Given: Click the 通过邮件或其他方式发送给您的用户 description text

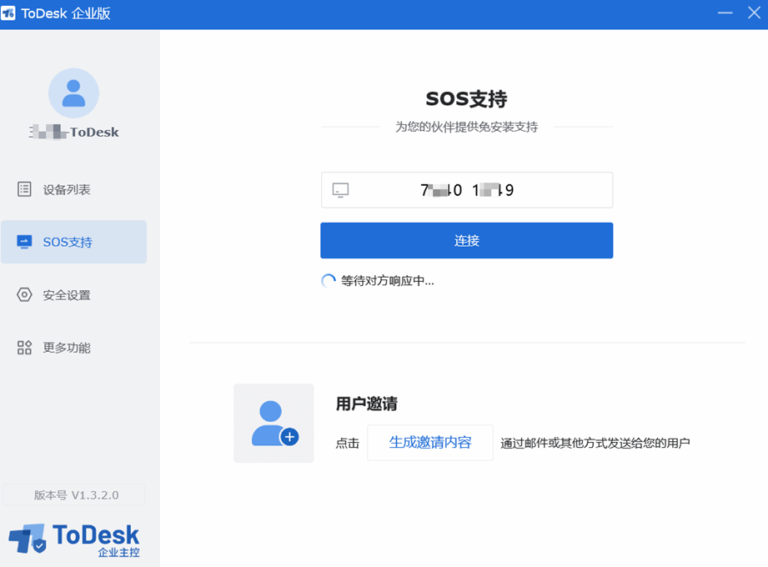Looking at the screenshot, I should click(595, 443).
